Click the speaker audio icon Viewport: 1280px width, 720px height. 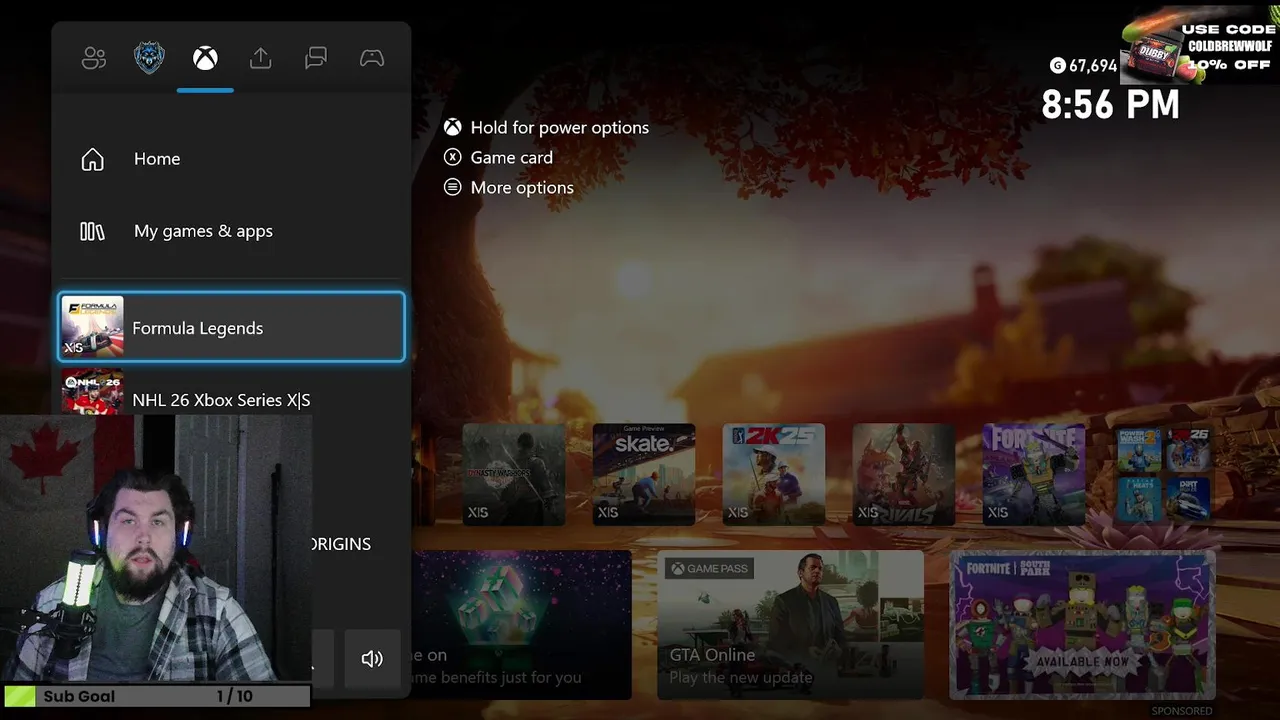click(x=372, y=659)
